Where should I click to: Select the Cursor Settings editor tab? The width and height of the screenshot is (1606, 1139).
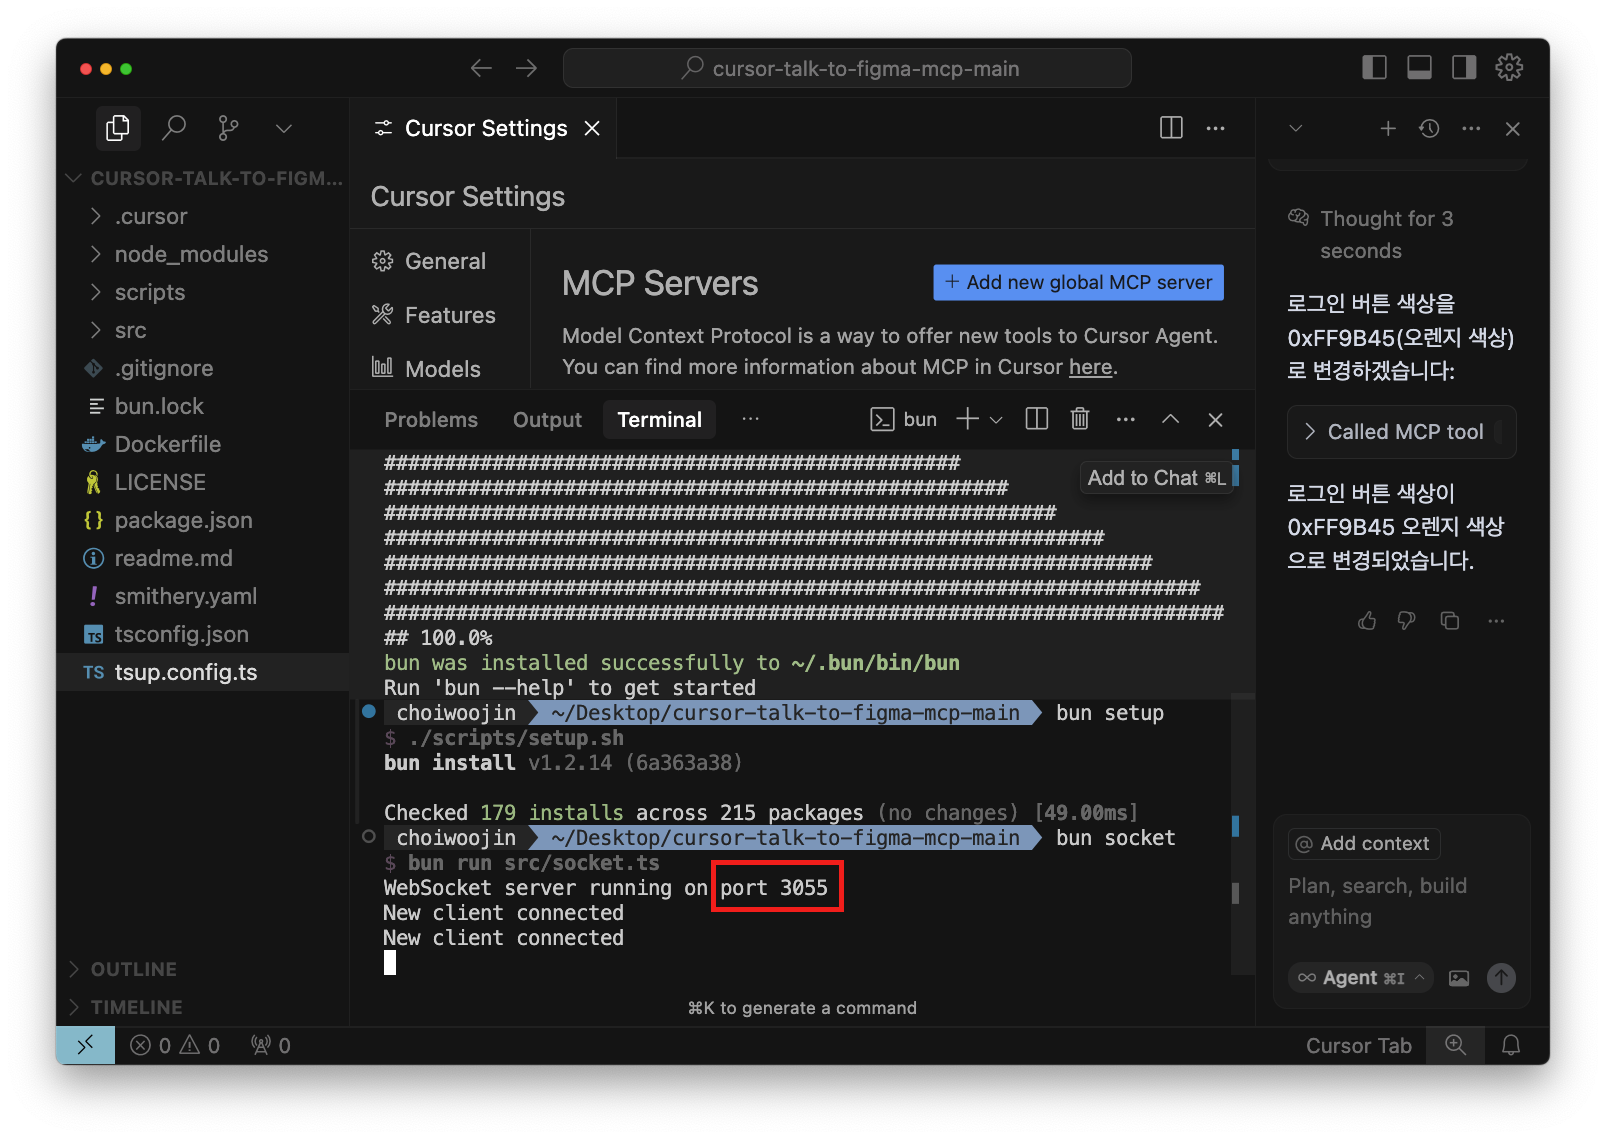click(484, 128)
